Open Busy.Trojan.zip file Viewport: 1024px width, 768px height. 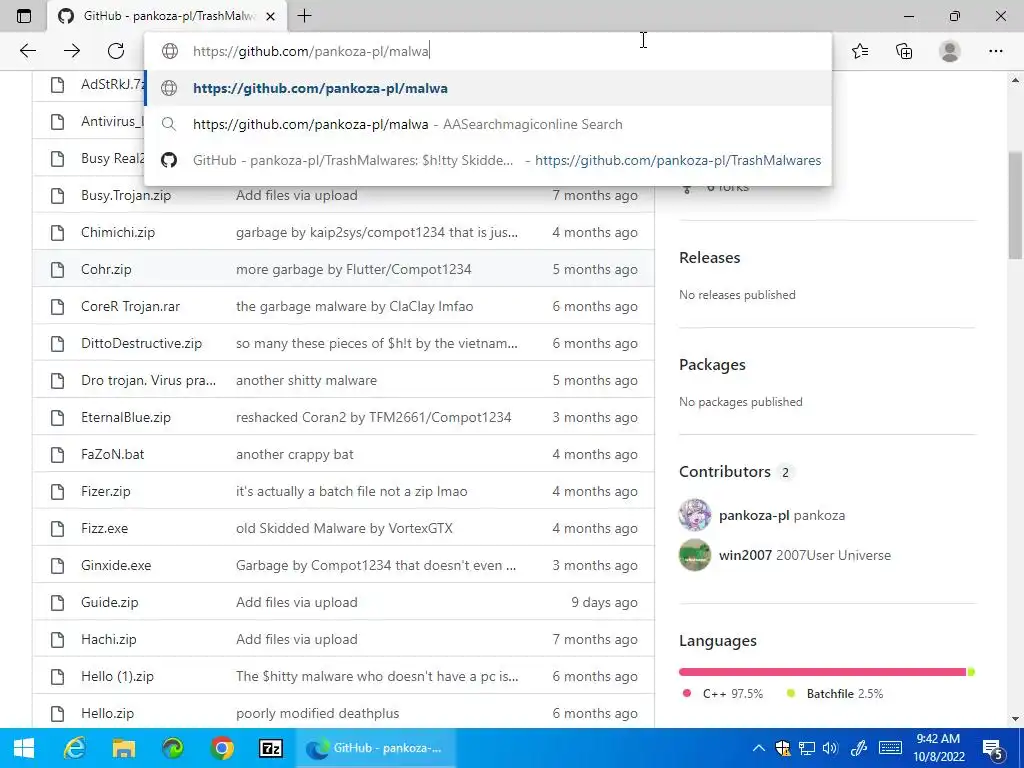[126, 195]
